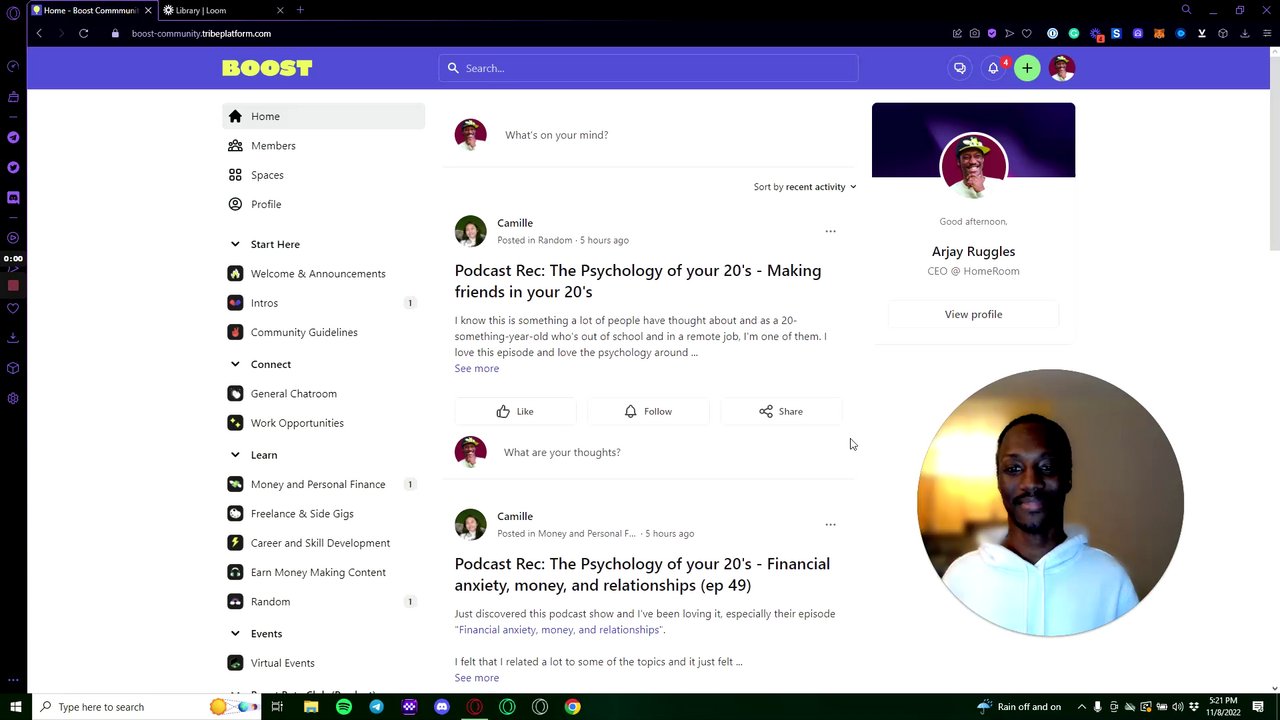
Task: Open Profile page in sidebar
Action: 323,204
